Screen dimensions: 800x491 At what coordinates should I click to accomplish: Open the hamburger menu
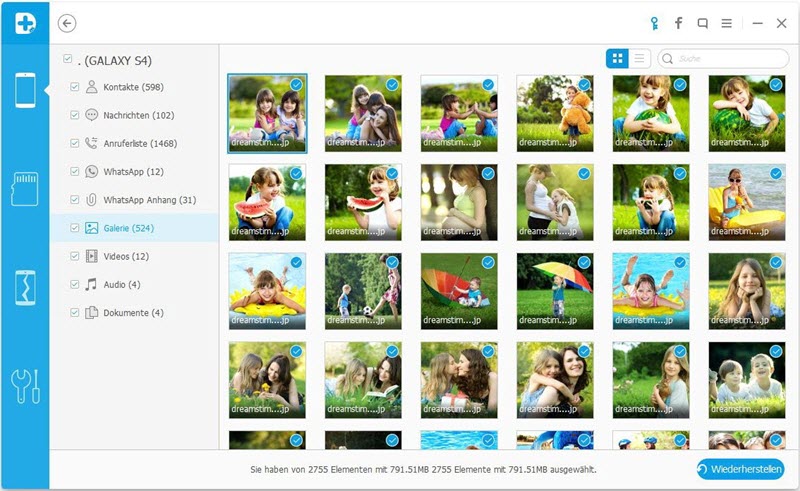[727, 23]
